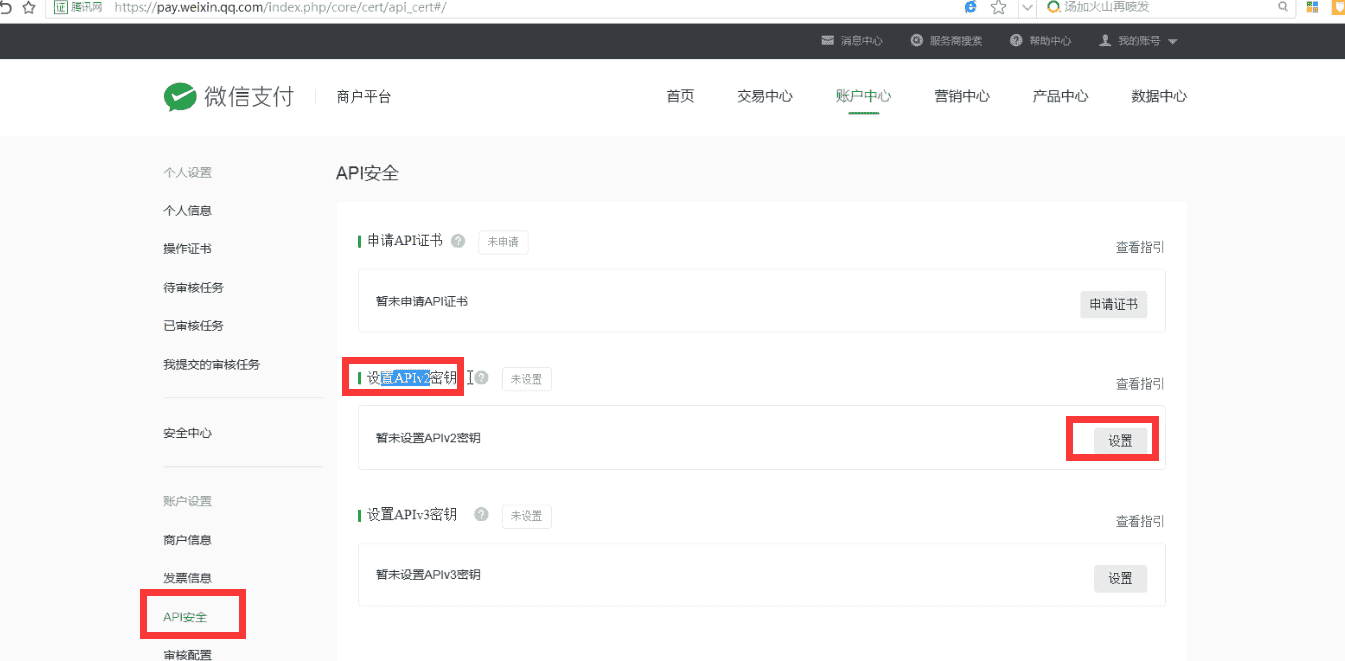The image size is (1345, 661).
Task: Select 营销中心 from the top navigation
Action: pyautogui.click(x=961, y=96)
